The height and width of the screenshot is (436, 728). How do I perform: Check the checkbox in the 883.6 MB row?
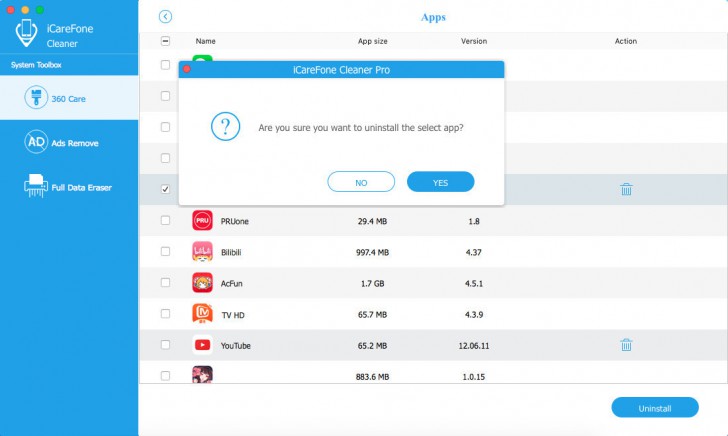[165, 376]
